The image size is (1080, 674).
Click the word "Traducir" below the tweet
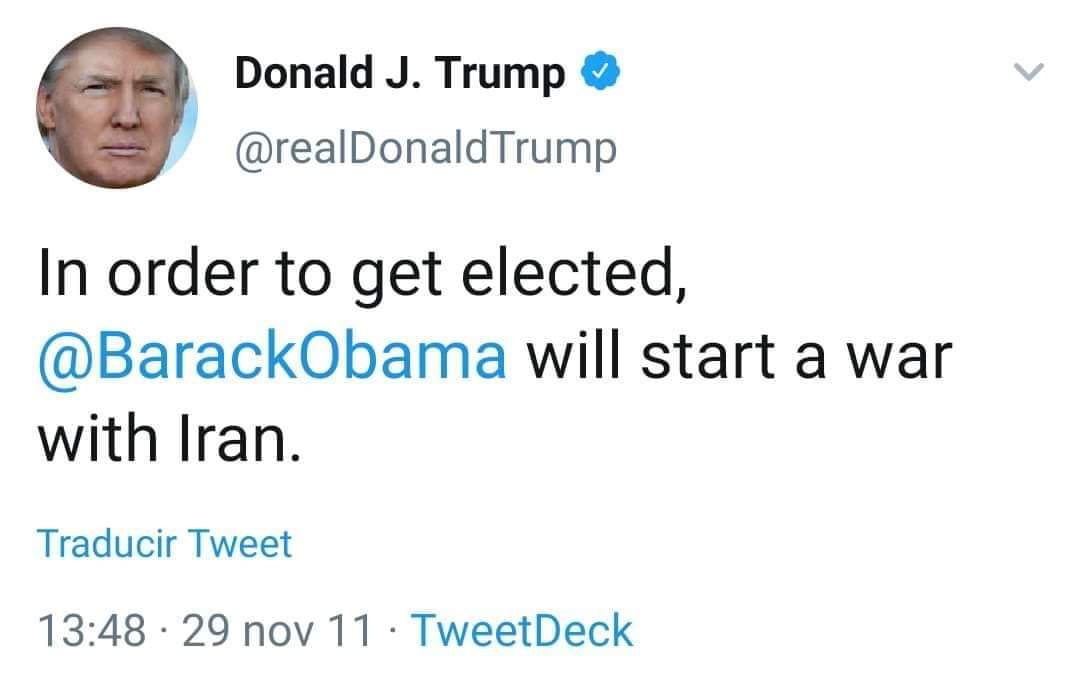point(107,544)
